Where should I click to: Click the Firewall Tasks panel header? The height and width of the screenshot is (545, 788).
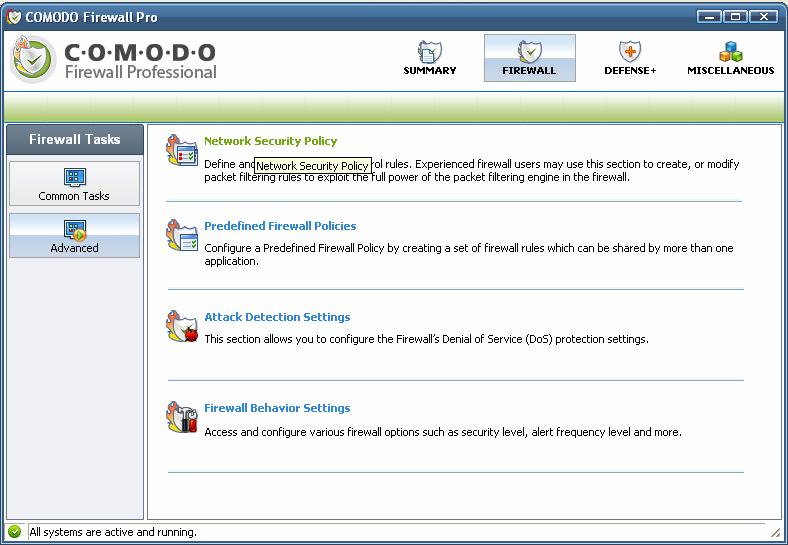(x=74, y=139)
